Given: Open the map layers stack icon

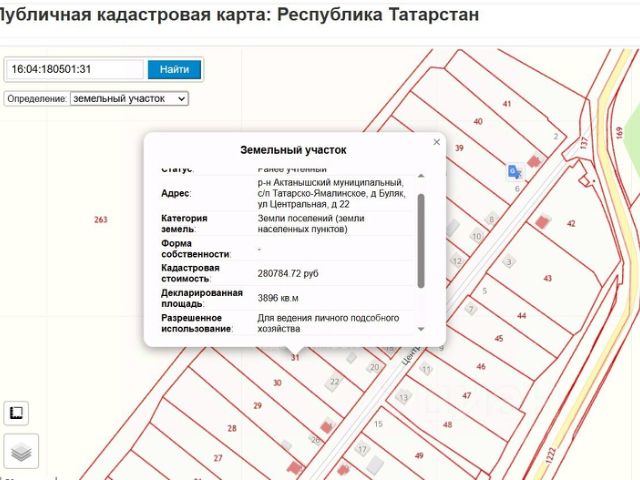Looking at the screenshot, I should pyautogui.click(x=21, y=451).
